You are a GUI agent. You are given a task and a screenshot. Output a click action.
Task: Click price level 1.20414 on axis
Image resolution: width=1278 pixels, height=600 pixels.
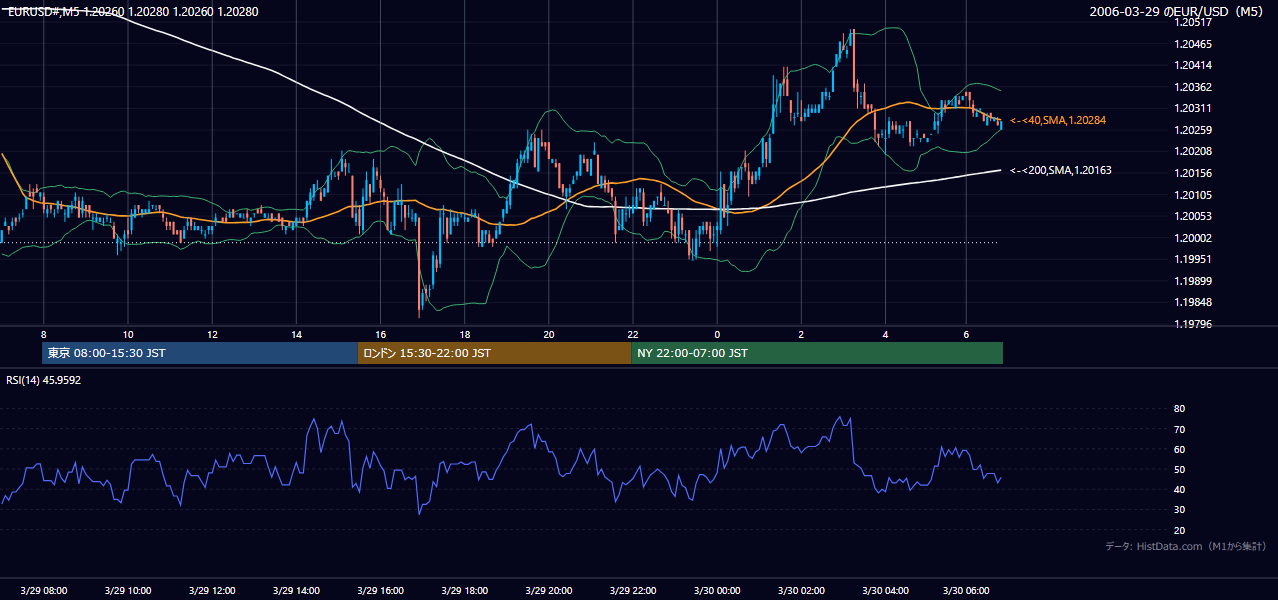coord(1195,65)
